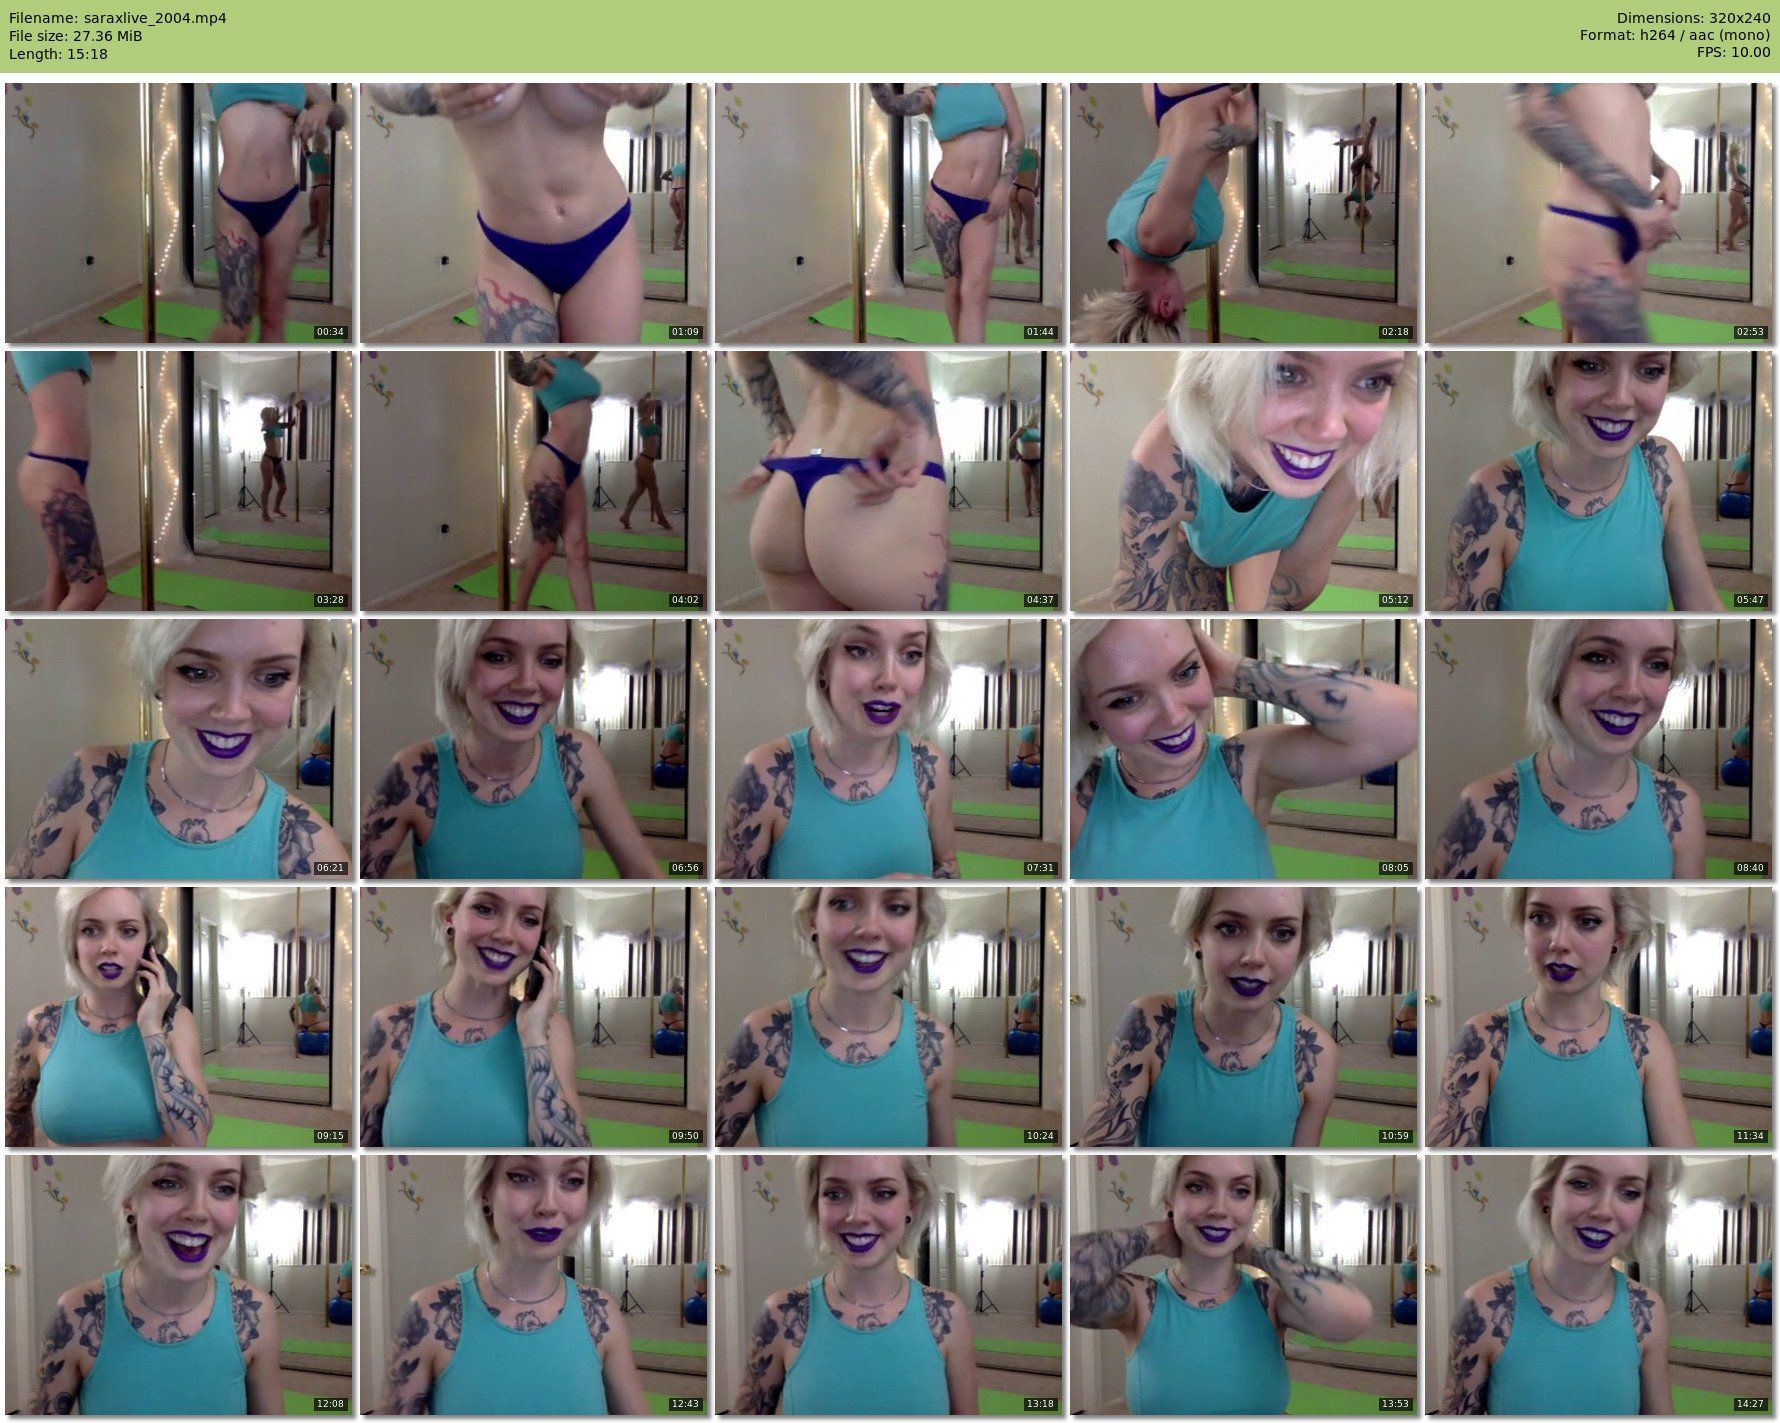Open the frame stamped 12:08
This screenshot has width=1780, height=1423.
(x=179, y=1285)
